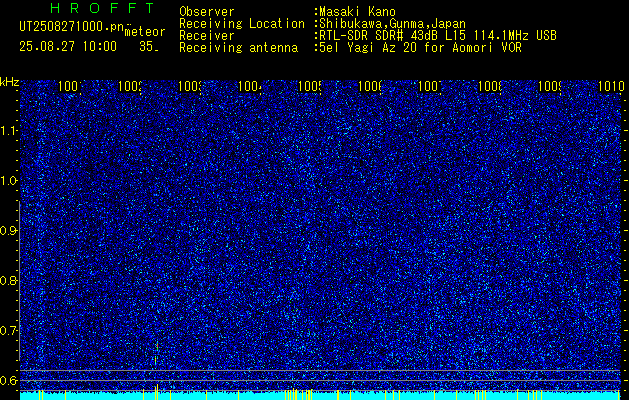Click the 'Receiving Location' field label
The width and height of the screenshot is (629, 400).
242,24
